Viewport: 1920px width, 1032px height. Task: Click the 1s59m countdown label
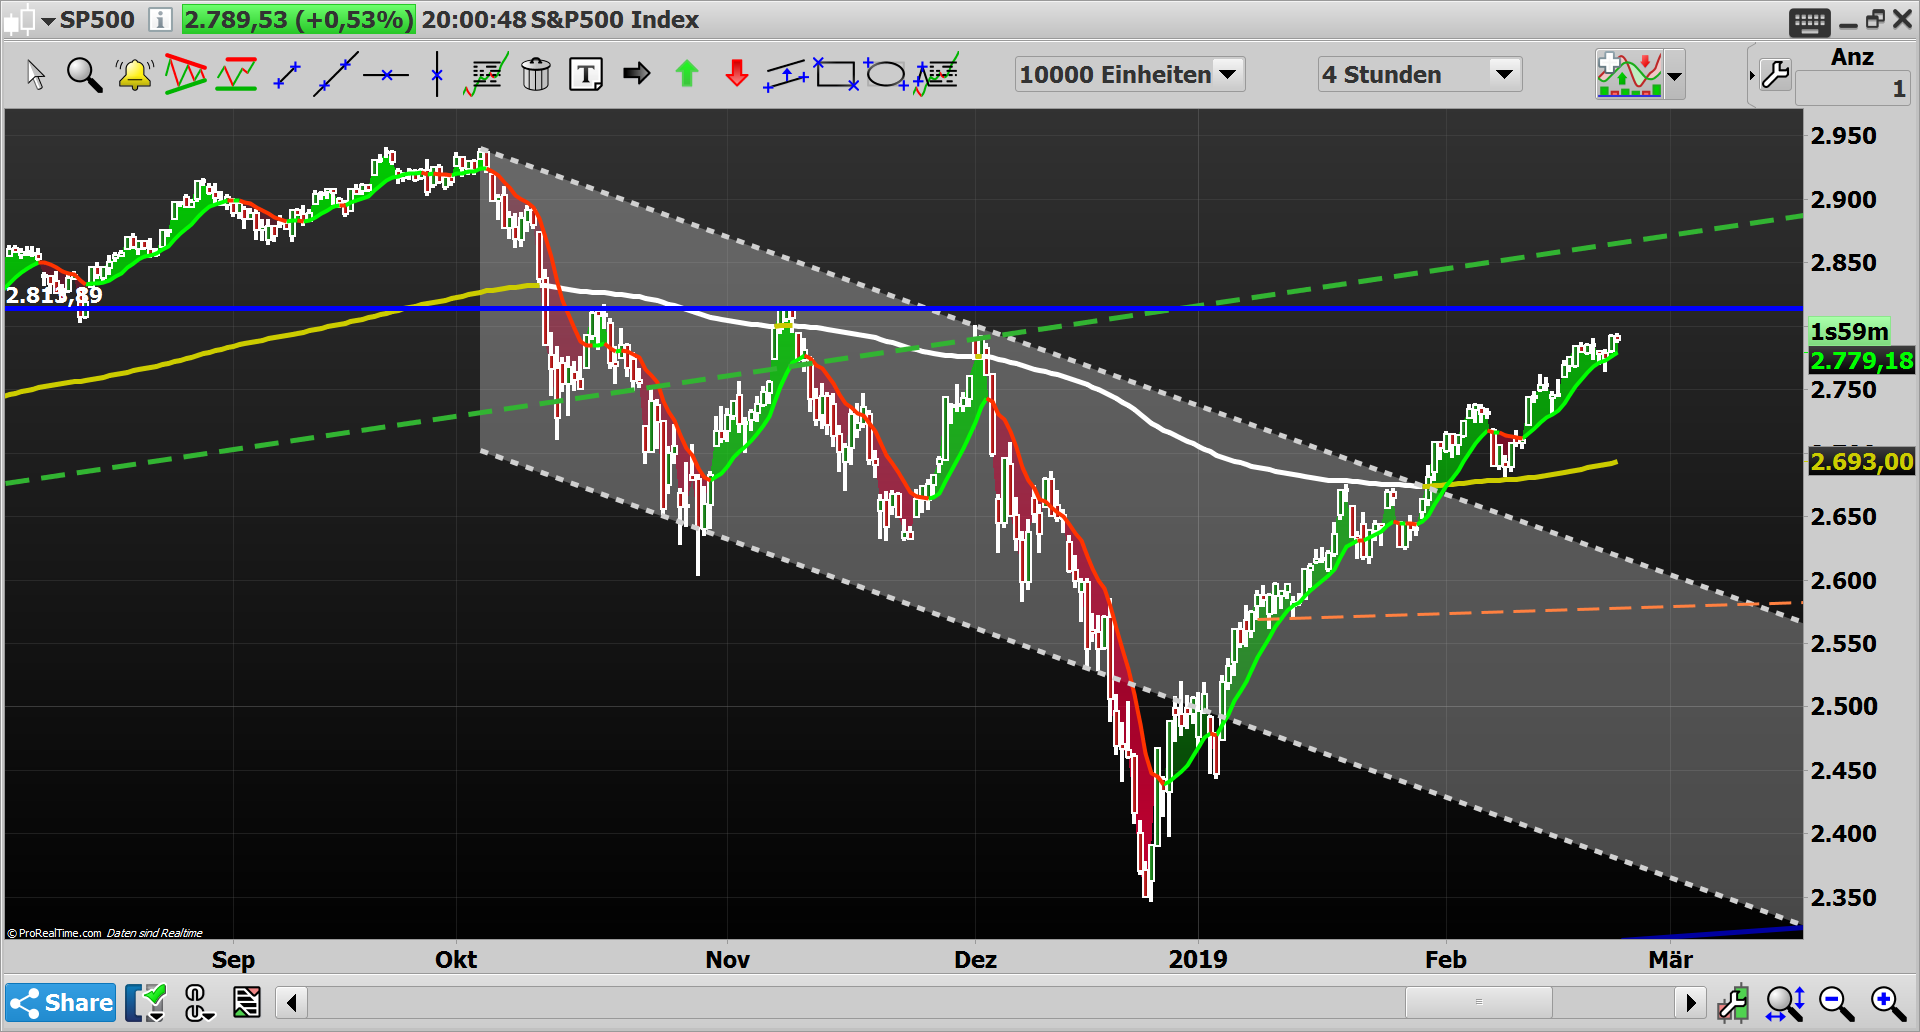pos(1850,332)
